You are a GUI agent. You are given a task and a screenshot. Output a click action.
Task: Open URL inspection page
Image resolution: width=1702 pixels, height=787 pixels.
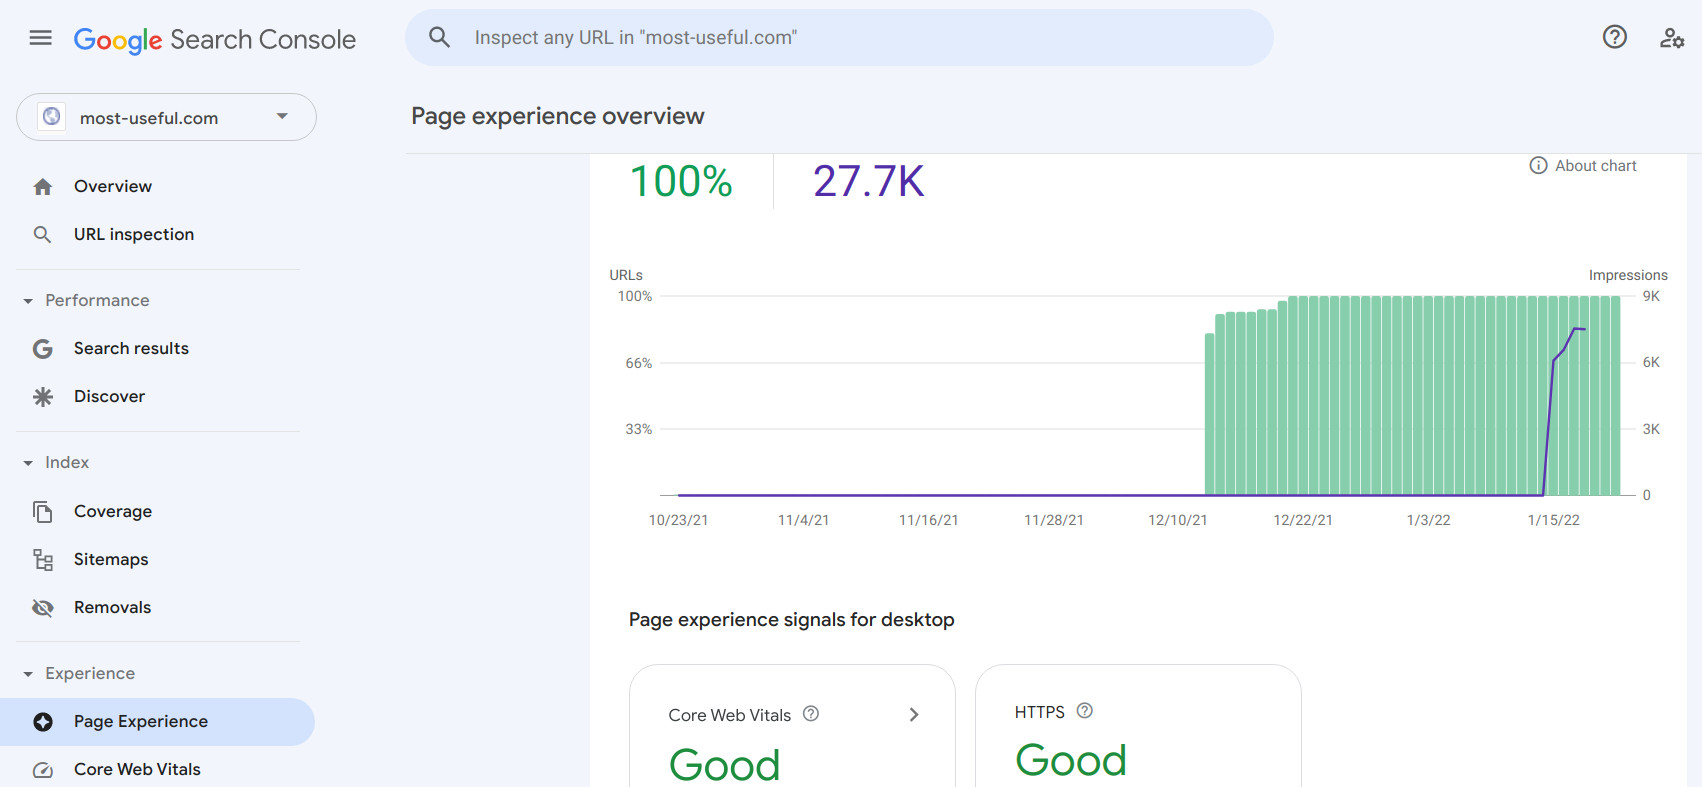[134, 234]
